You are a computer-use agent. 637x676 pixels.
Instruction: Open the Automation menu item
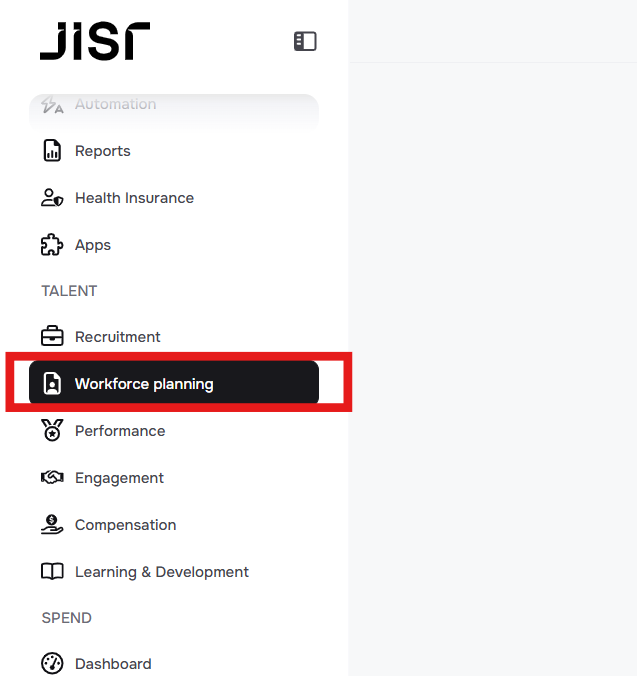click(174, 104)
